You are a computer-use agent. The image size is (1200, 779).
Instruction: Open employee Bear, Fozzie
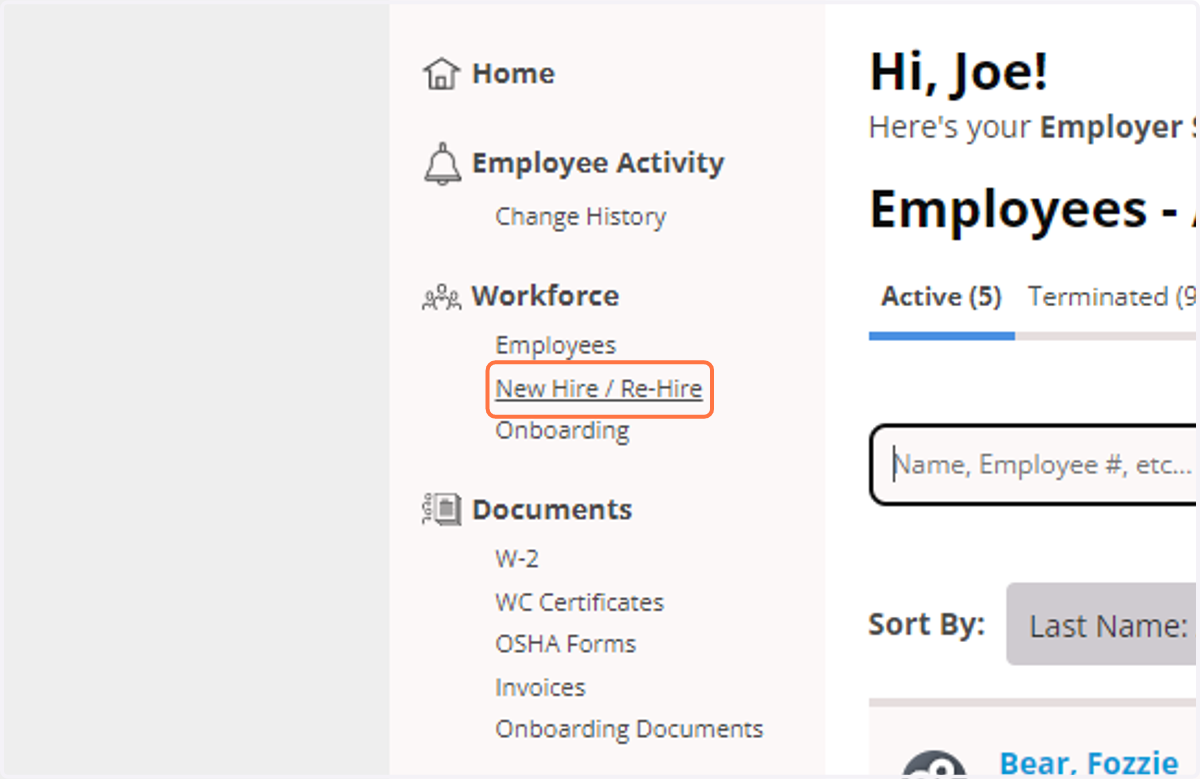coord(1089,764)
